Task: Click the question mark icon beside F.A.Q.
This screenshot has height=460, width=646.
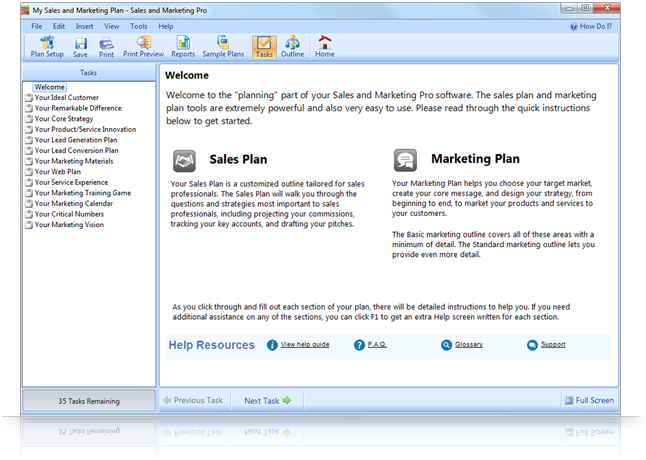Action: (359, 345)
